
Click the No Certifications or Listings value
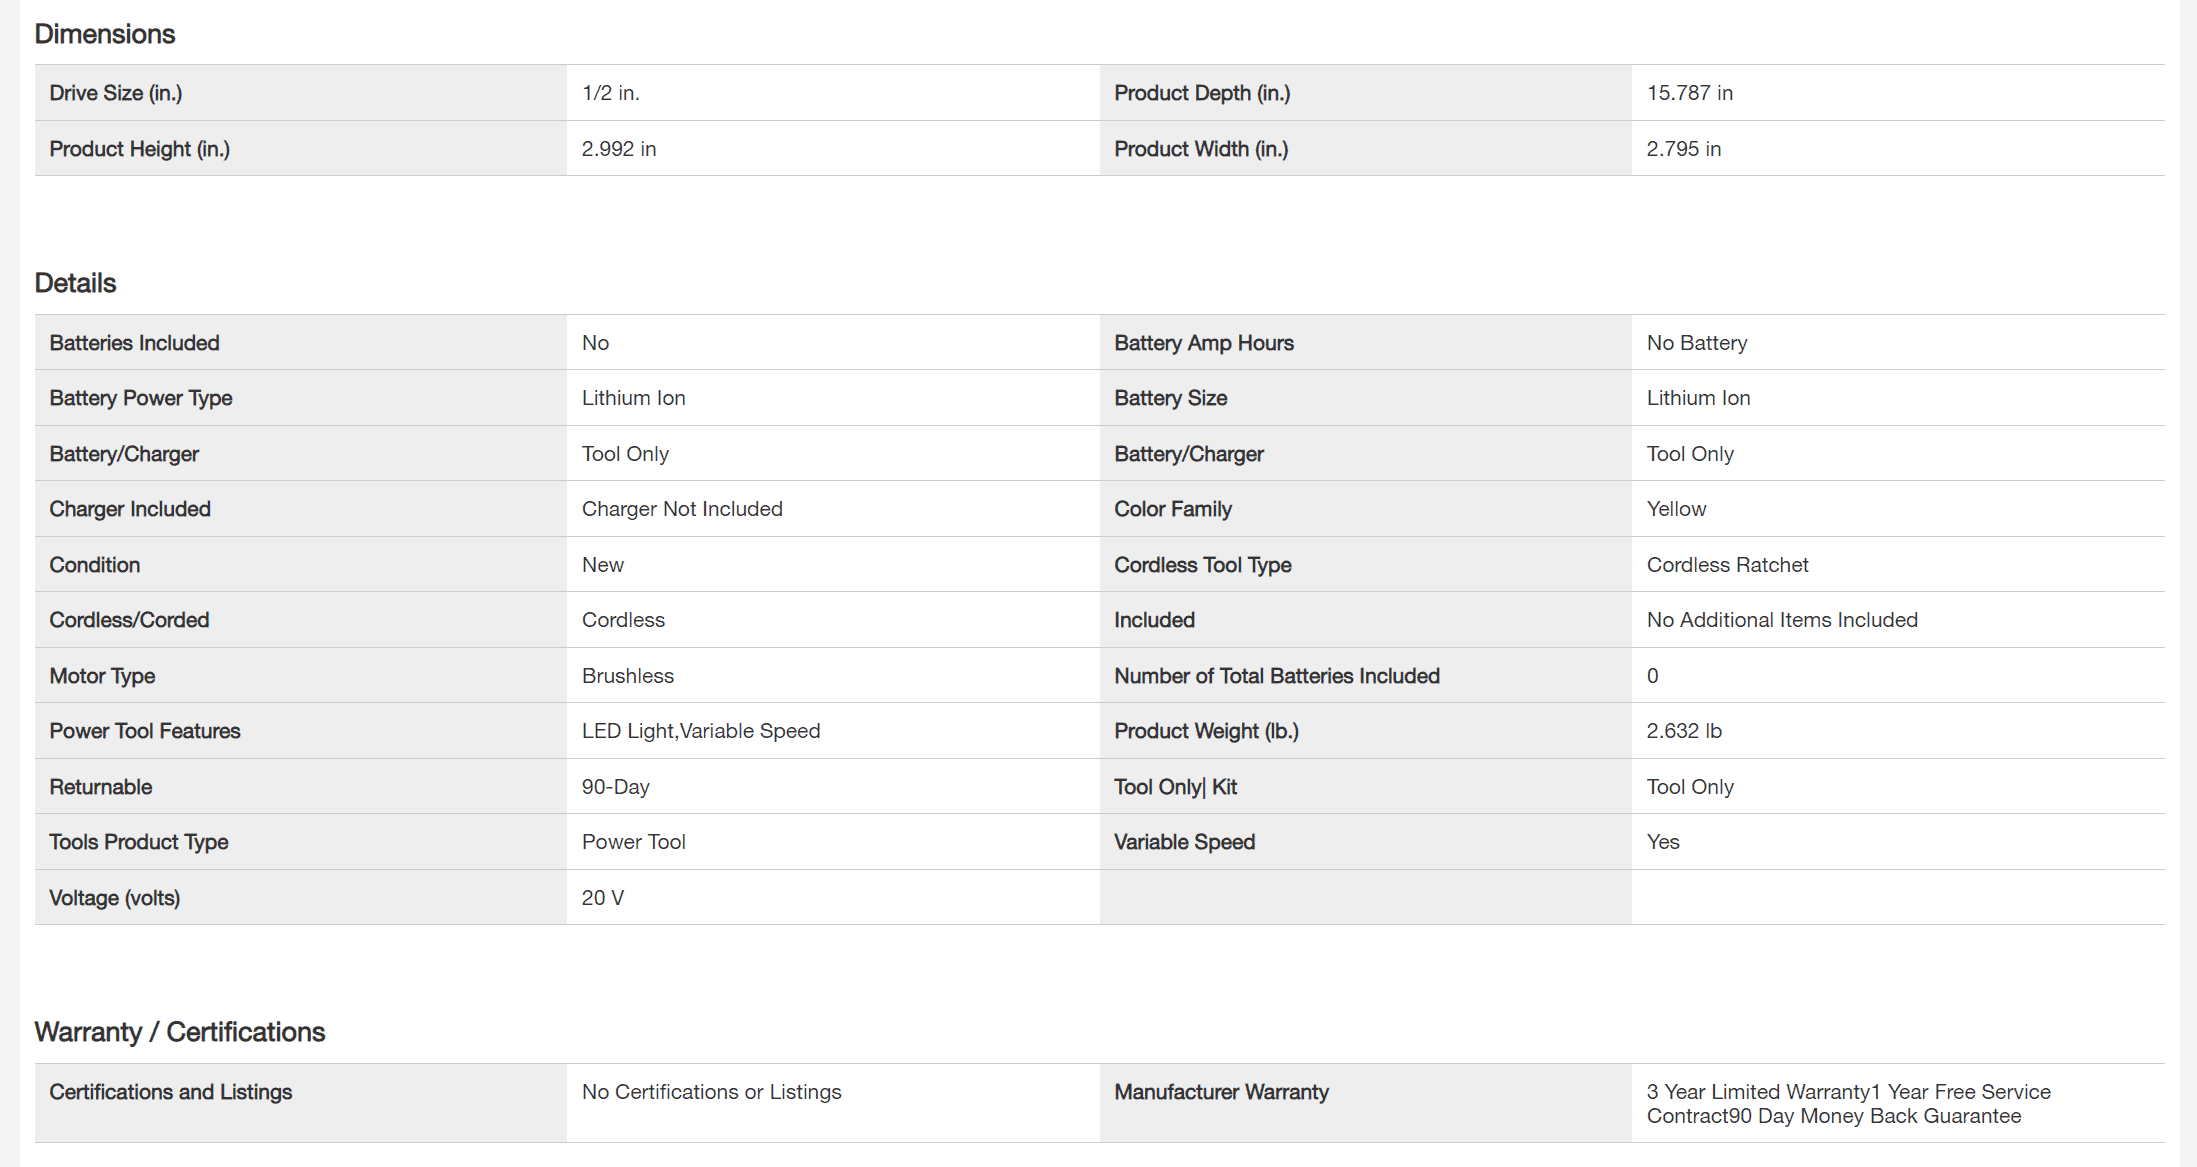click(712, 1092)
